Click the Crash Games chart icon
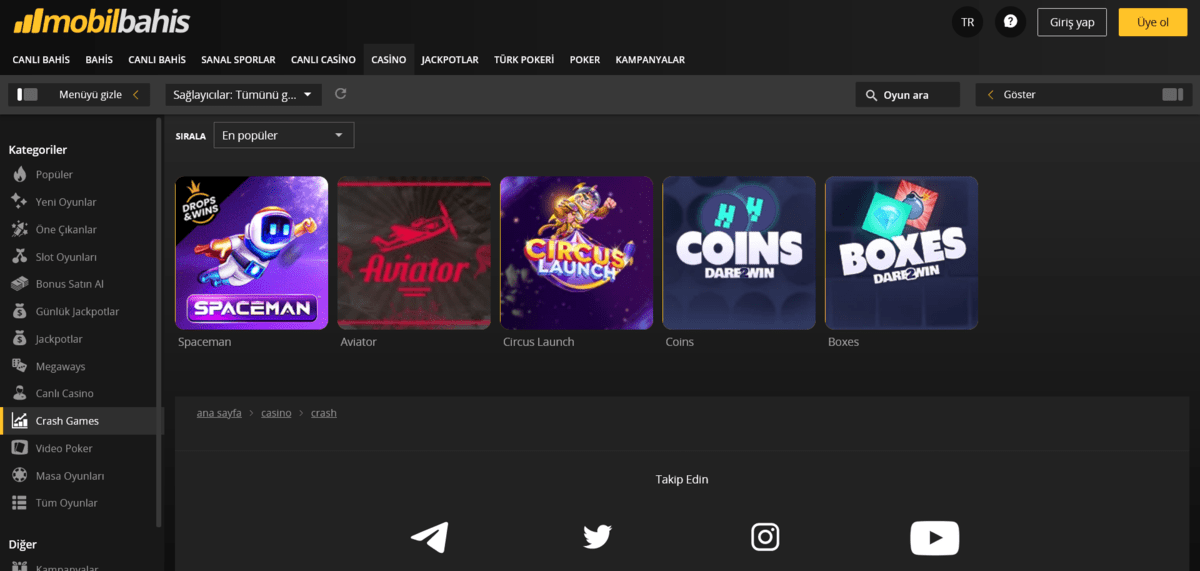 [19, 421]
